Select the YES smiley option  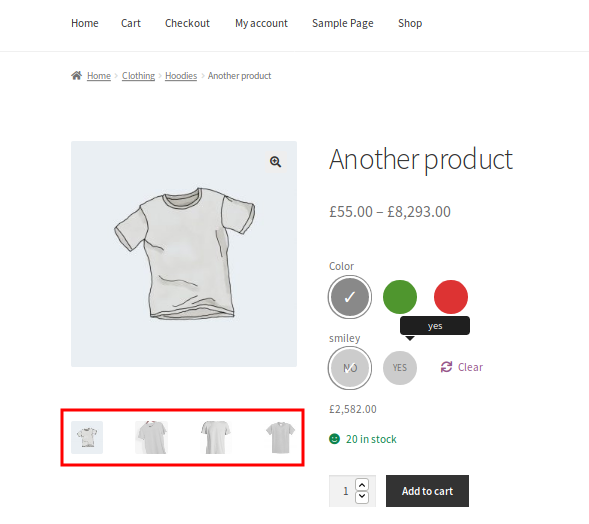(x=400, y=368)
